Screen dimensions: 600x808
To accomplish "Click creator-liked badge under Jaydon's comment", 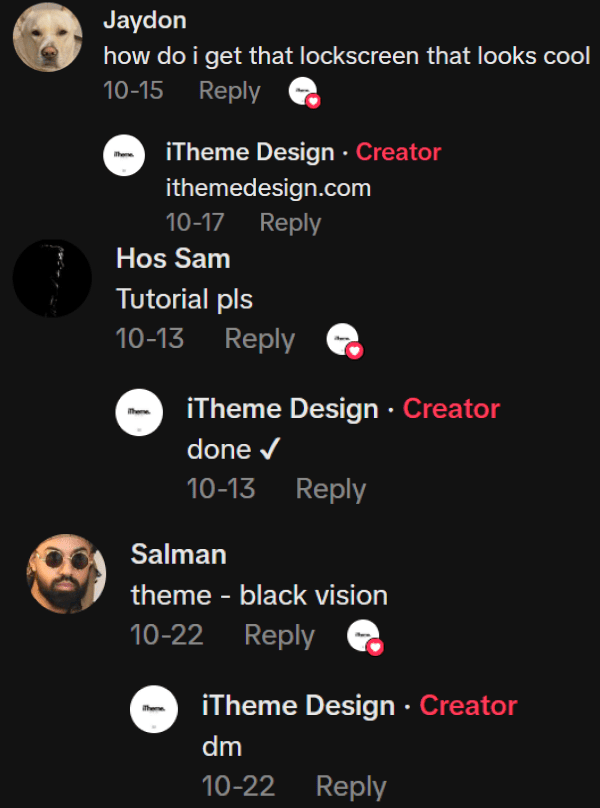I will pyautogui.click(x=304, y=92).
